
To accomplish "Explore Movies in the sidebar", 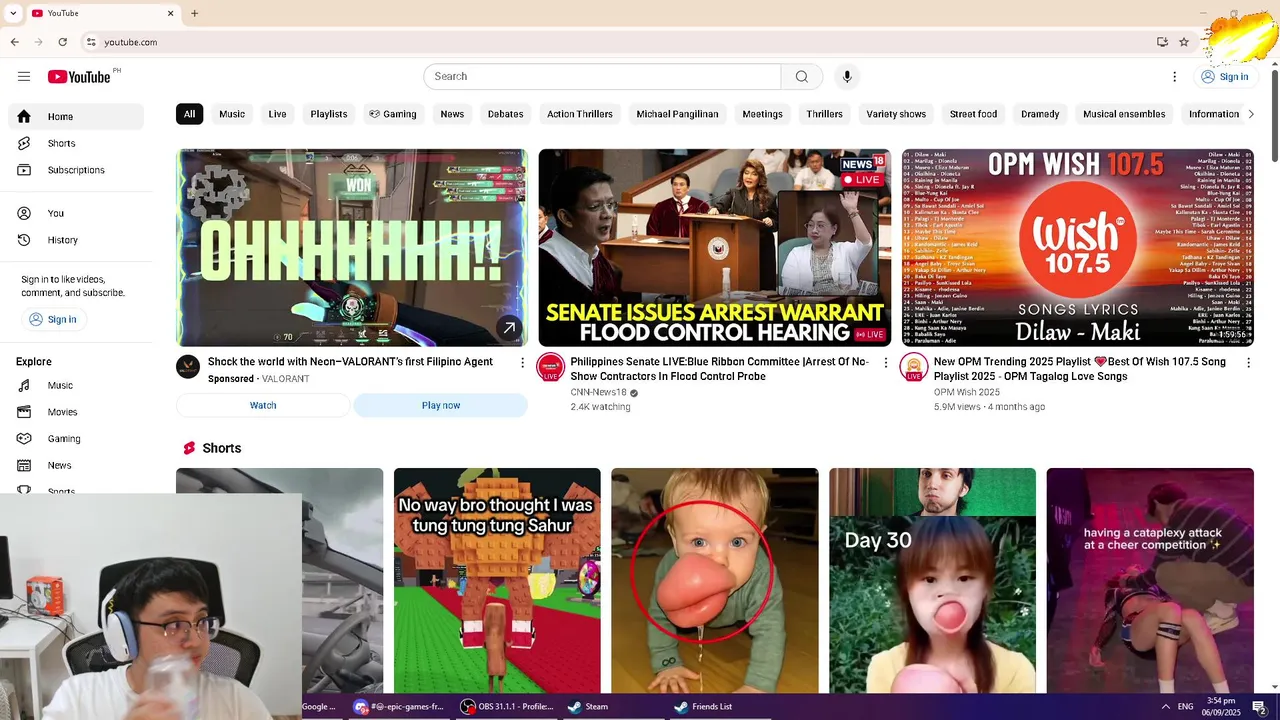I will (76, 412).
